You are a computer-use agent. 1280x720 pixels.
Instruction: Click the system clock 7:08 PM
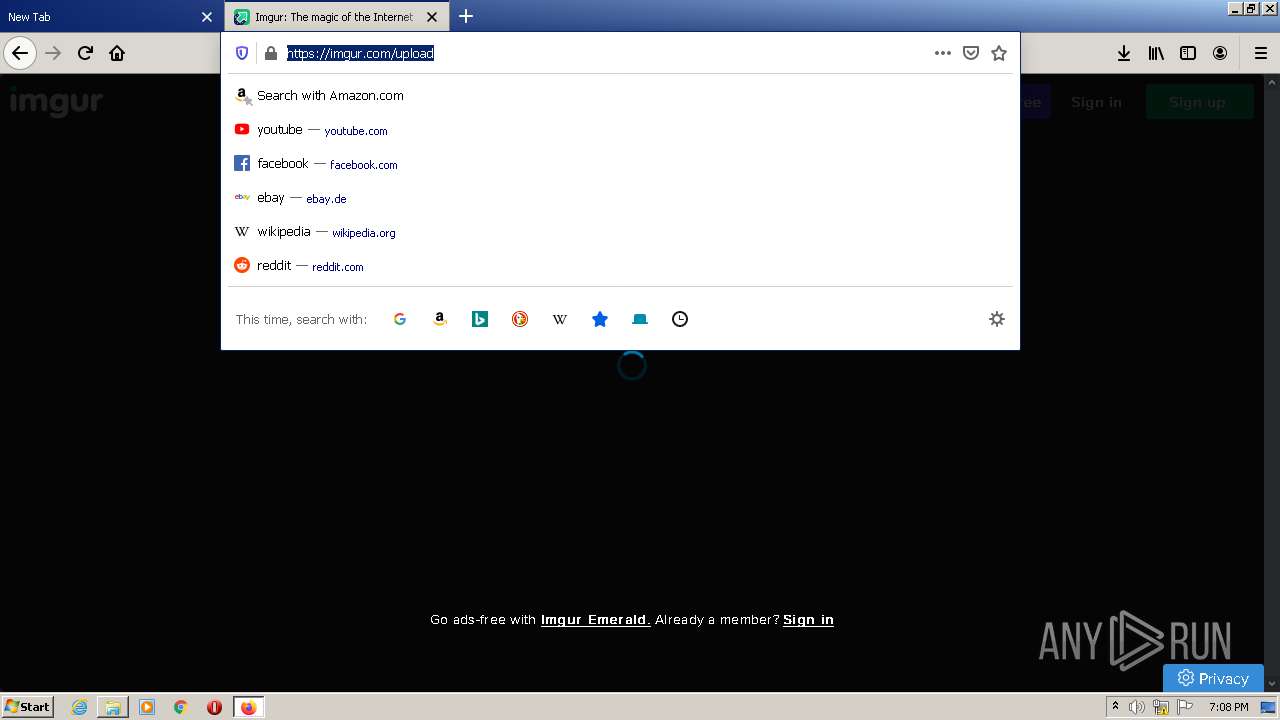pyautogui.click(x=1228, y=707)
